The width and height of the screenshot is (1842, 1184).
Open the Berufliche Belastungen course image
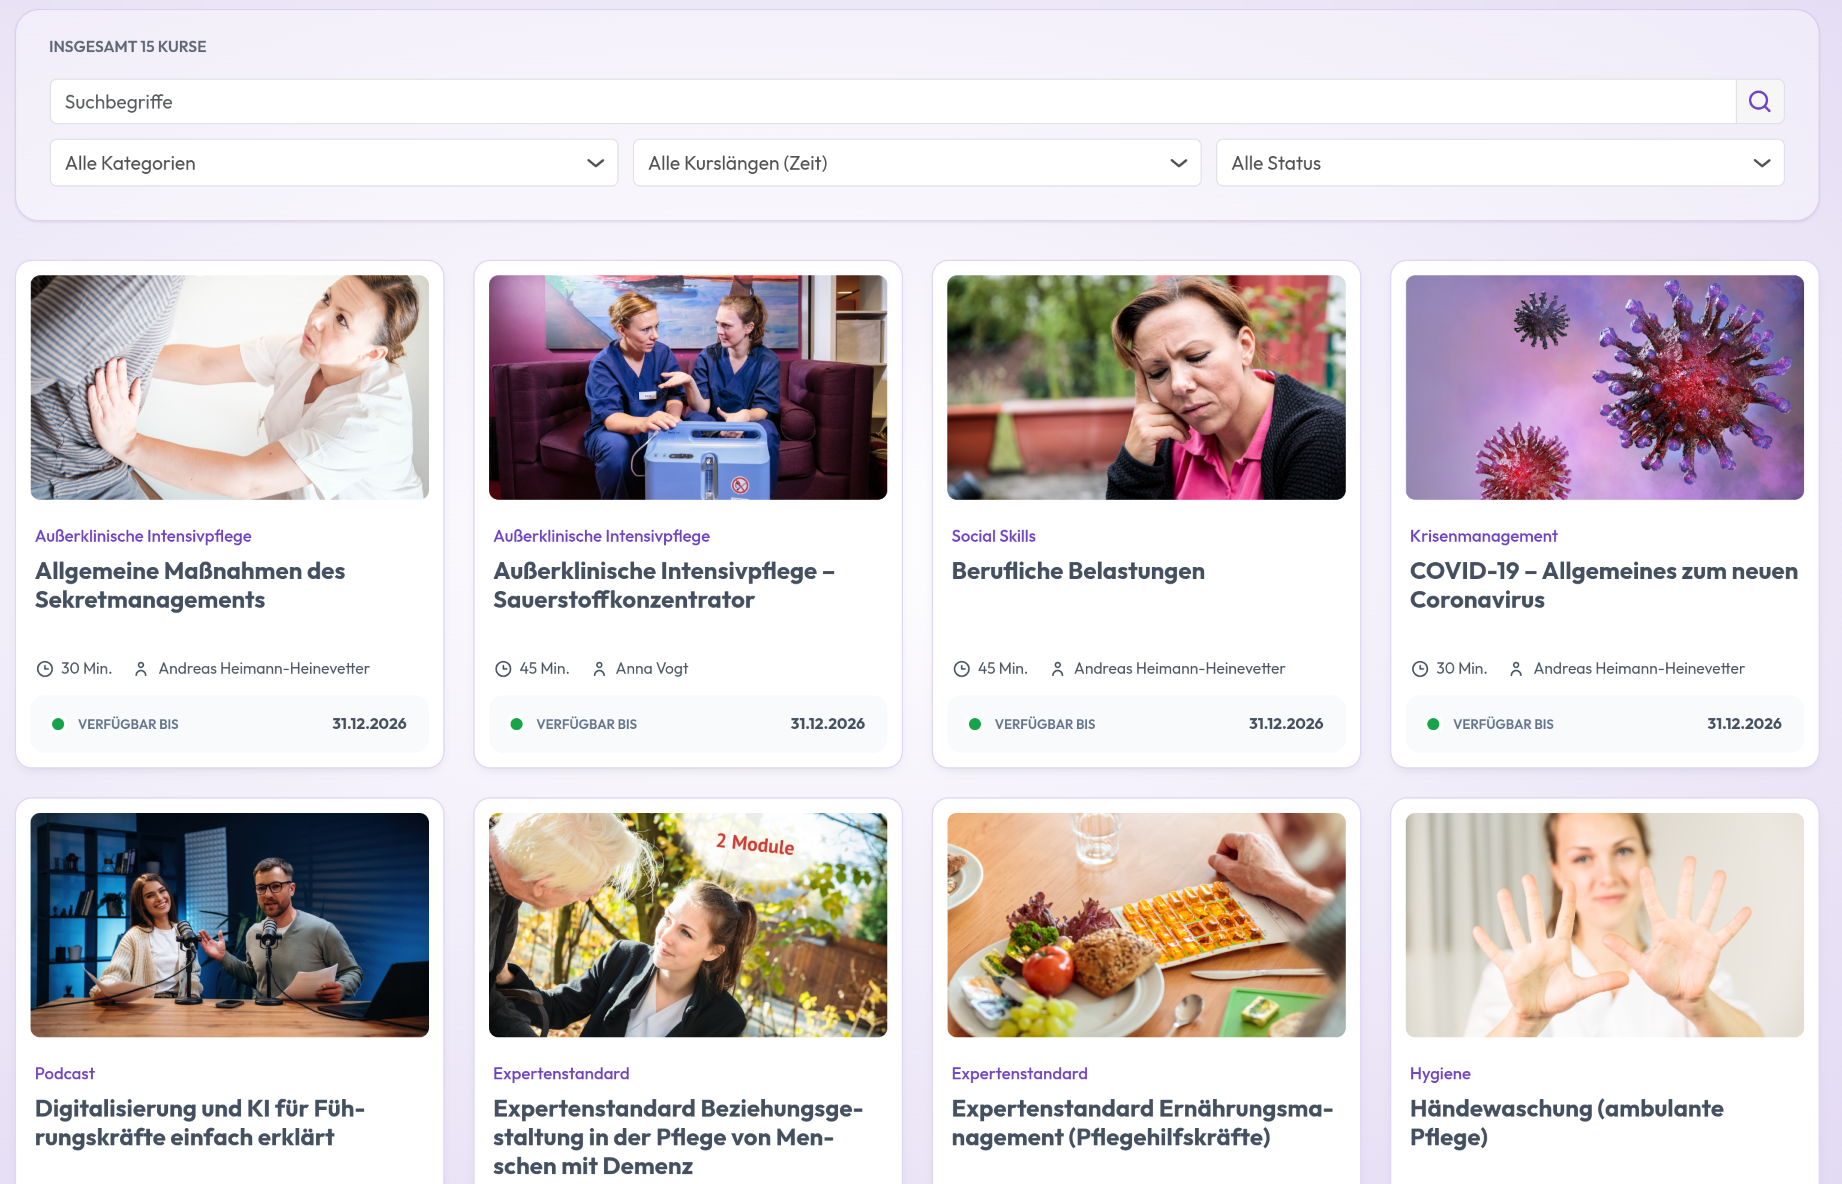tap(1146, 388)
